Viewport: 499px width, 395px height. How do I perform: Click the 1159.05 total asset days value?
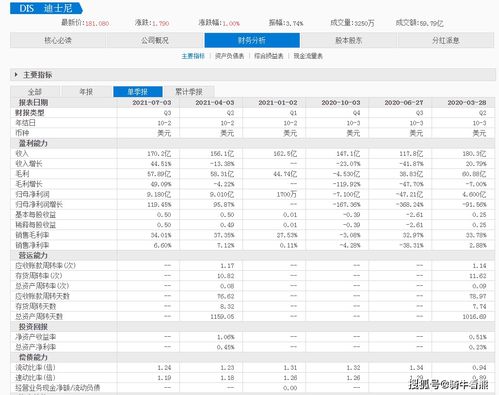point(222,317)
